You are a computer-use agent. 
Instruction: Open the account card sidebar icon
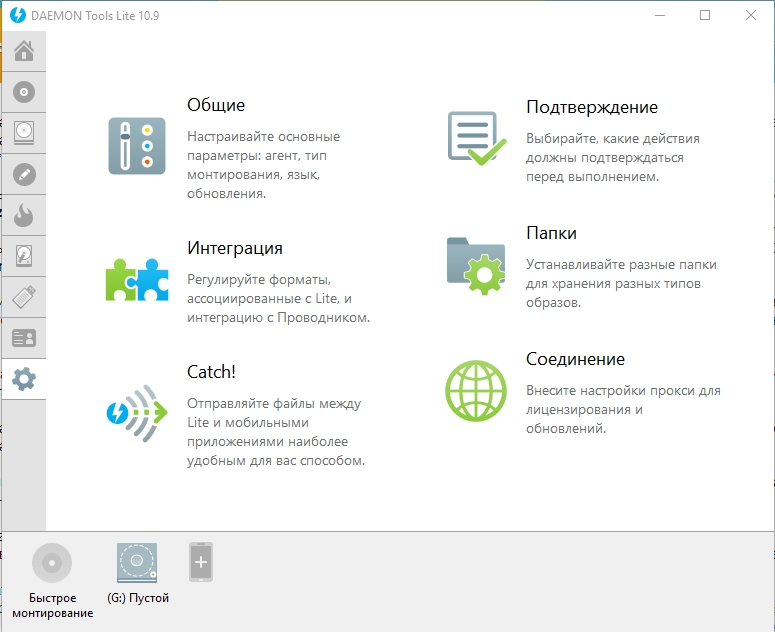tap(24, 338)
